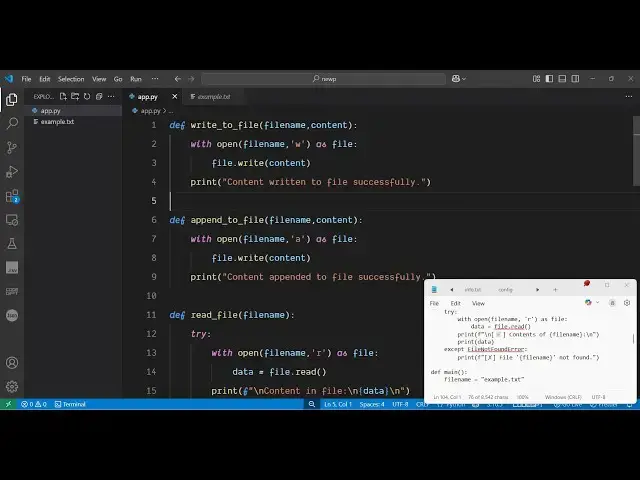This screenshot has width=640, height=480.
Task: Create a new folder in Explorer
Action: coord(75,96)
